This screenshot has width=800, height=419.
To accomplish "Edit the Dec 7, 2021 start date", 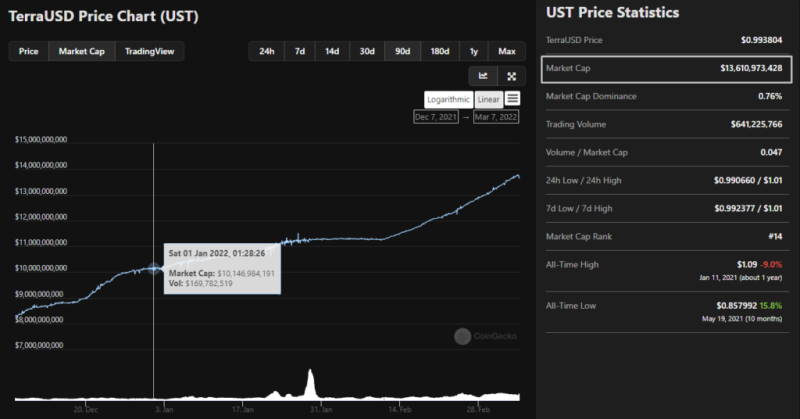I will click(437, 117).
